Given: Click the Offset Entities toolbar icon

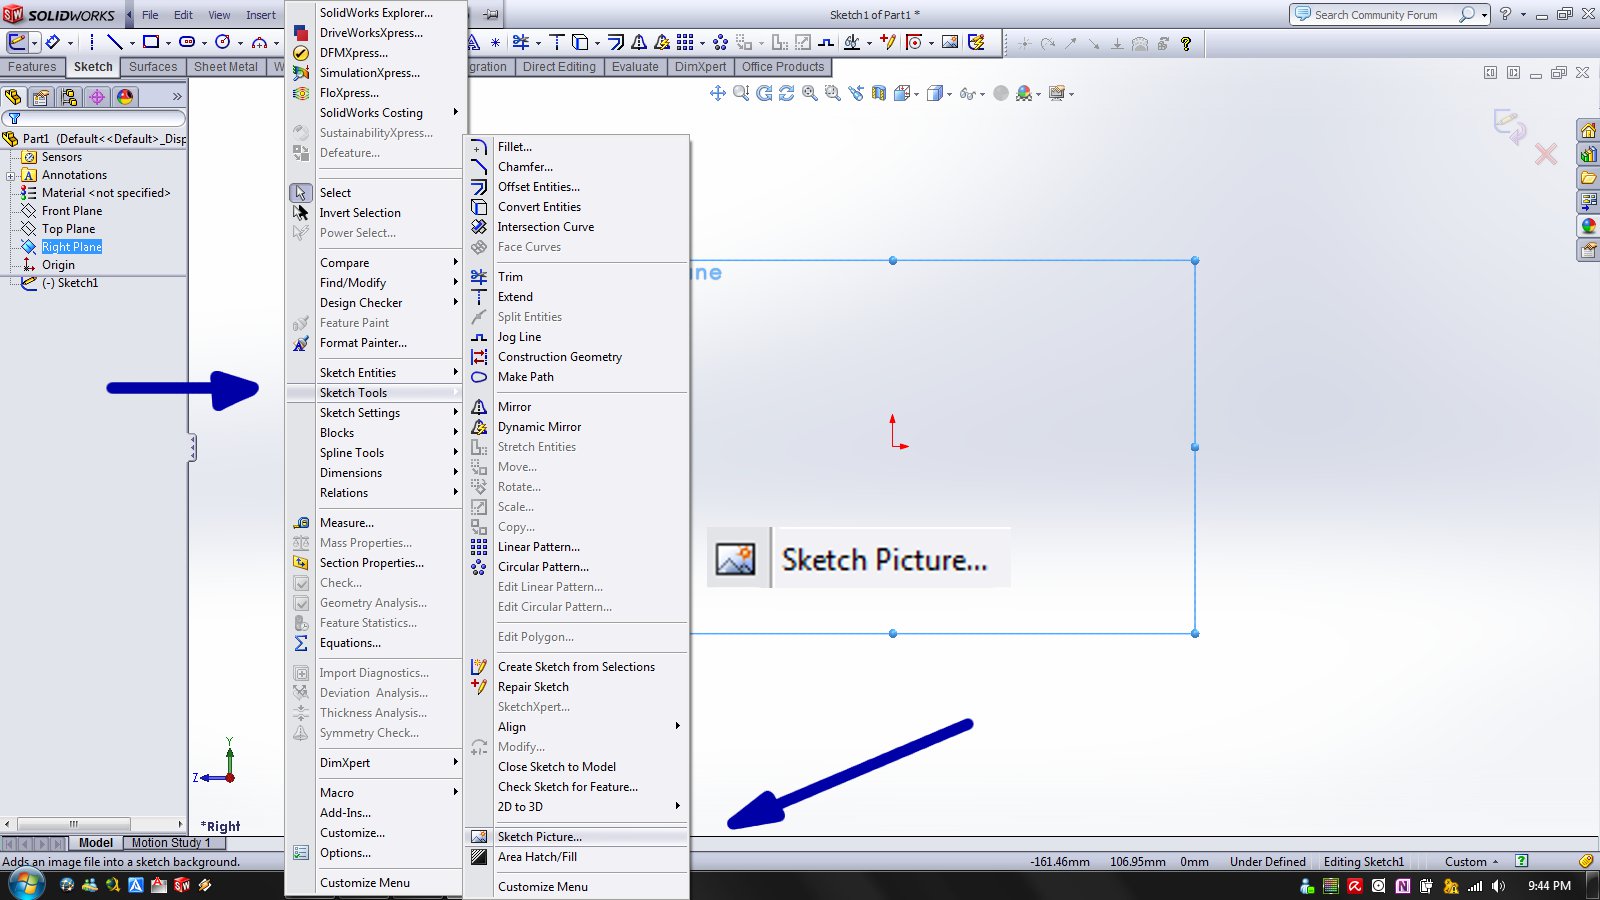Looking at the screenshot, I should click(617, 42).
